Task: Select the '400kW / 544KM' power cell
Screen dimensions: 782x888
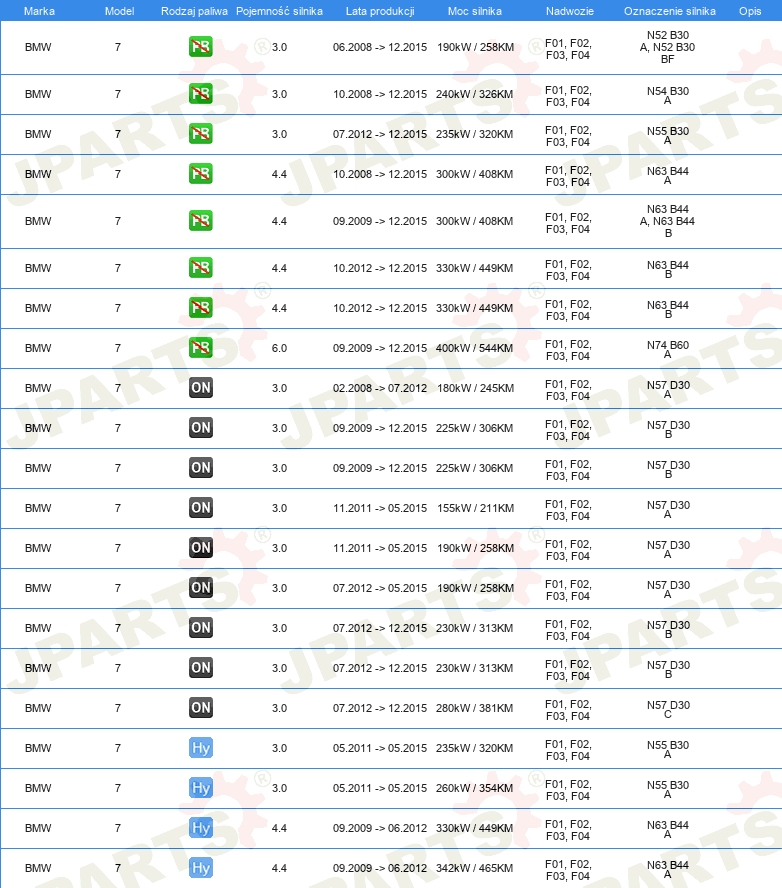Action: (x=475, y=348)
